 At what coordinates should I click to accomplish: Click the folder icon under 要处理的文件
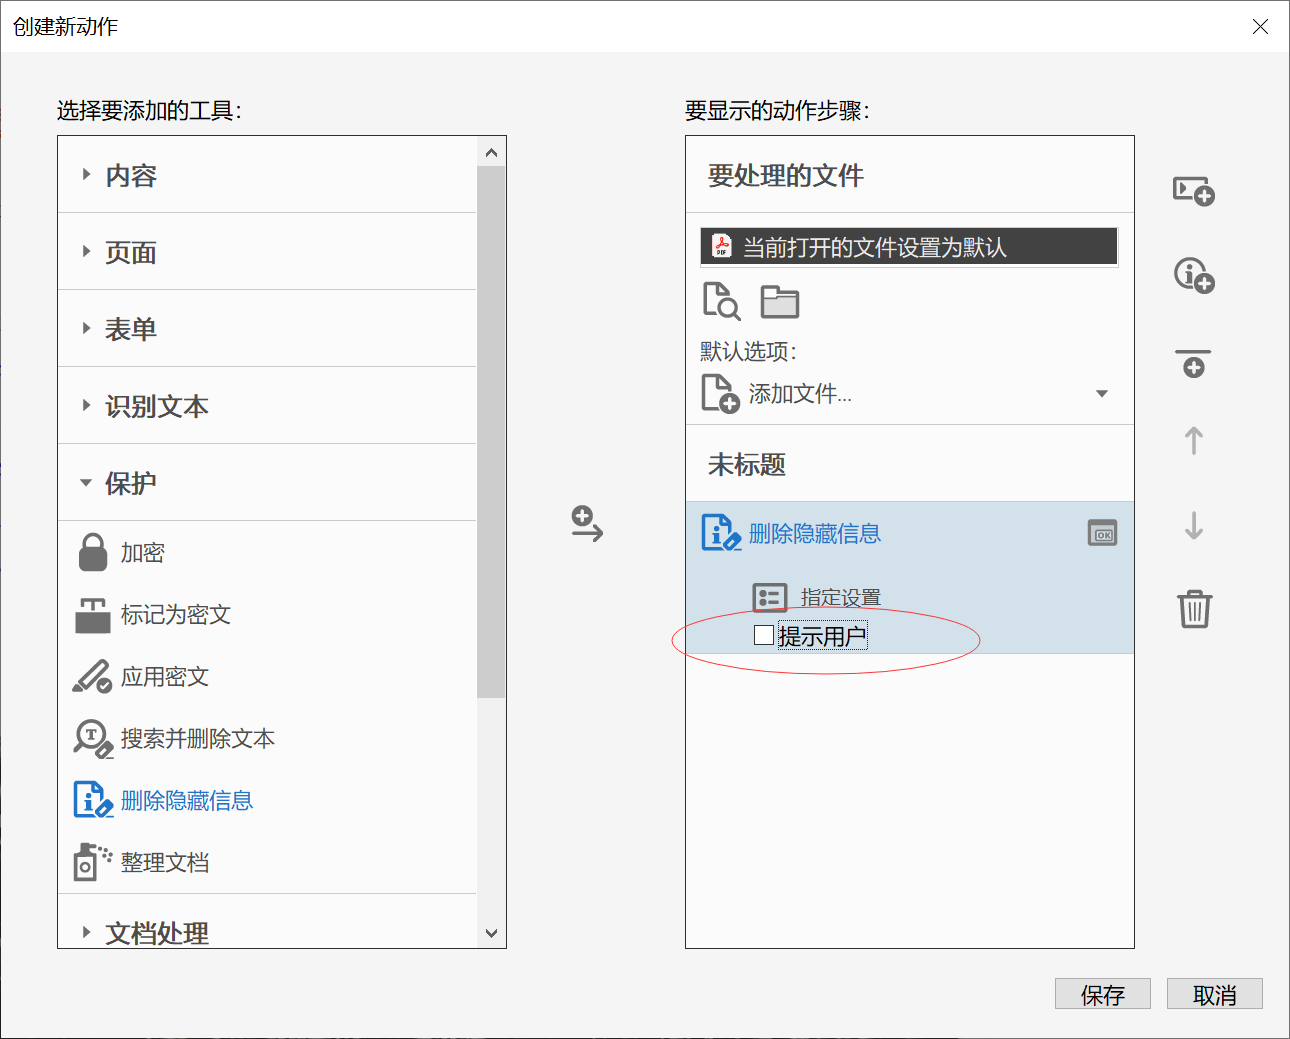pyautogui.click(x=779, y=302)
